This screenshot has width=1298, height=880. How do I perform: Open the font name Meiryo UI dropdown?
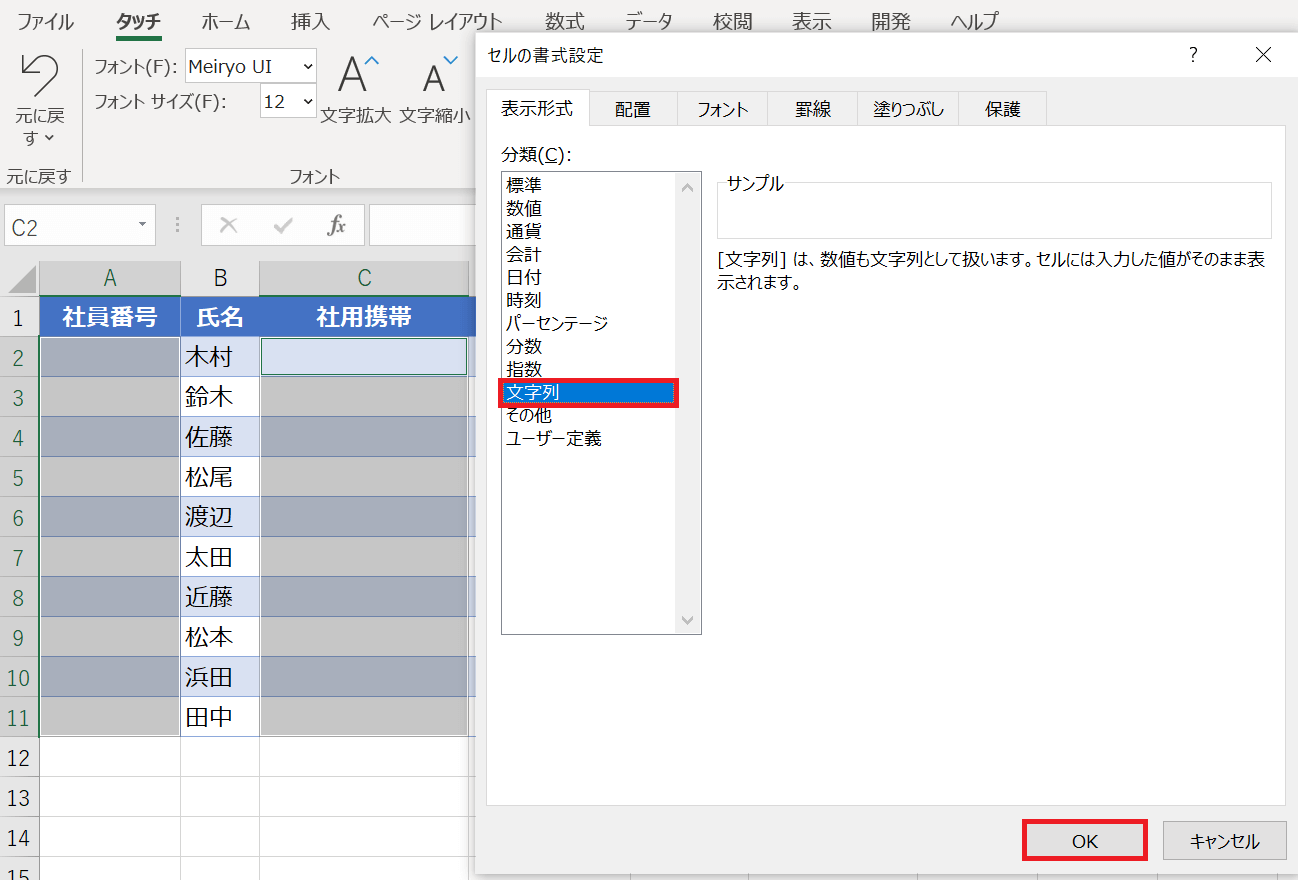coord(307,67)
